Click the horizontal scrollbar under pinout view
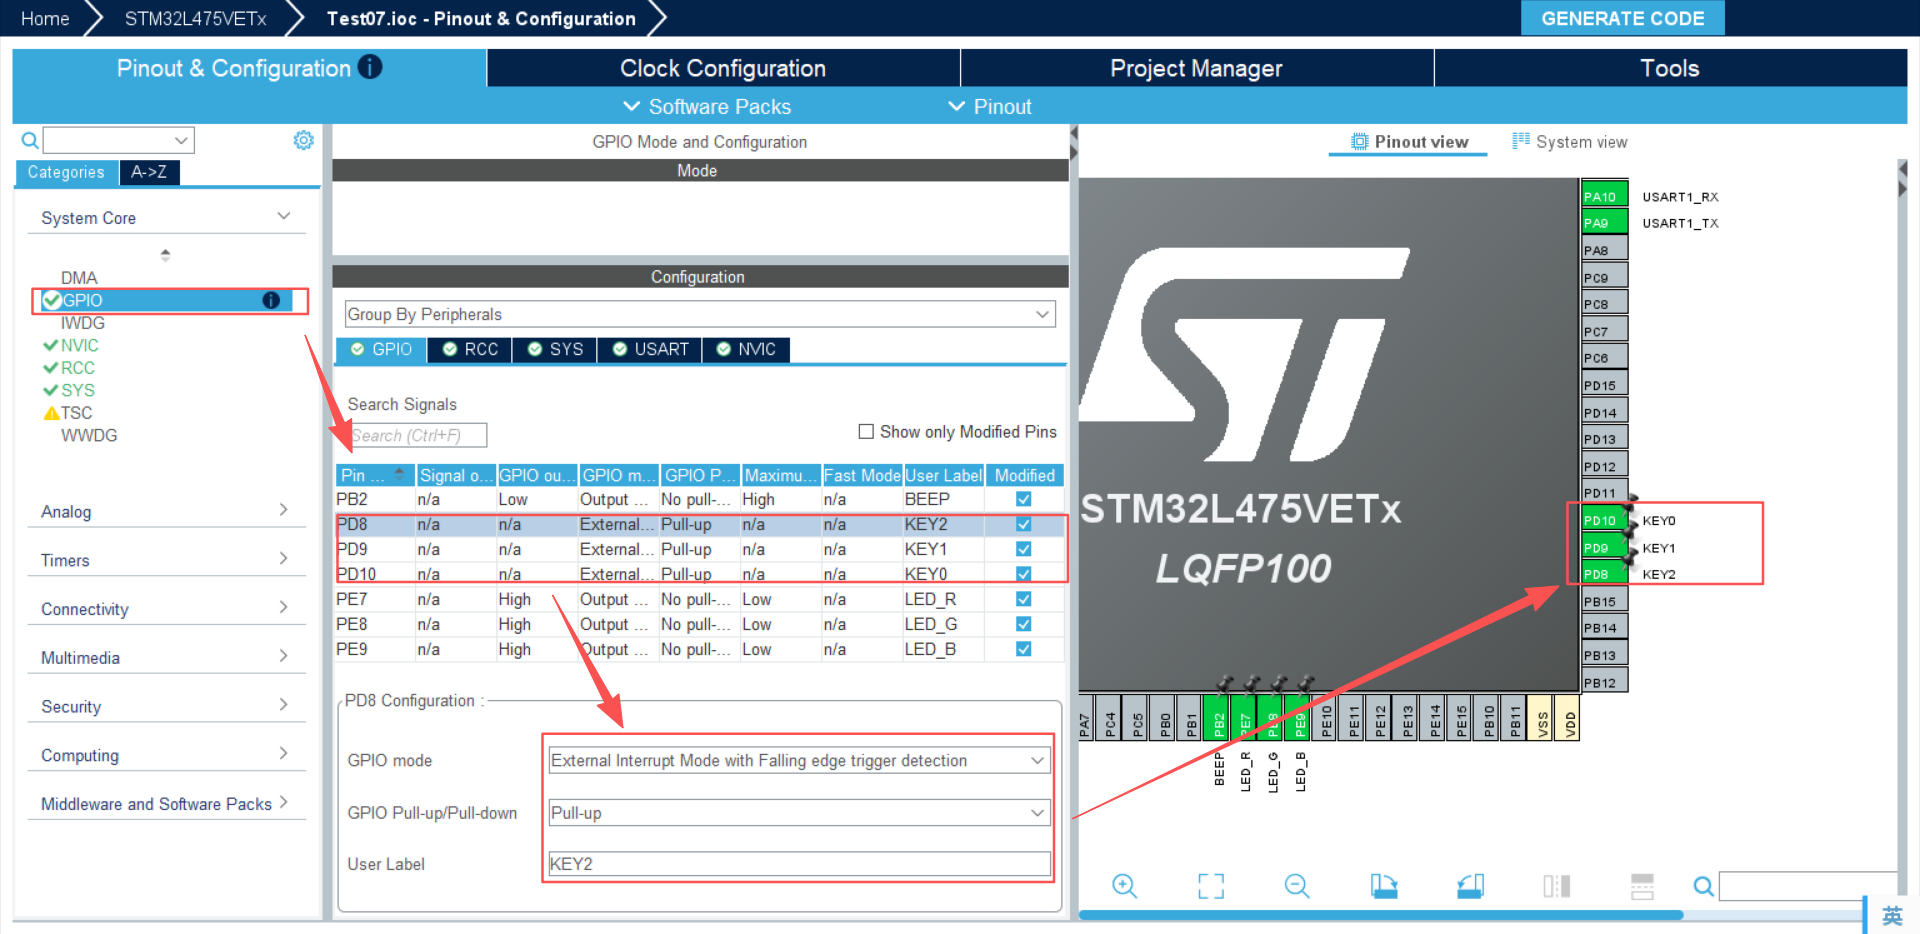The height and width of the screenshot is (934, 1920). click(x=1380, y=915)
